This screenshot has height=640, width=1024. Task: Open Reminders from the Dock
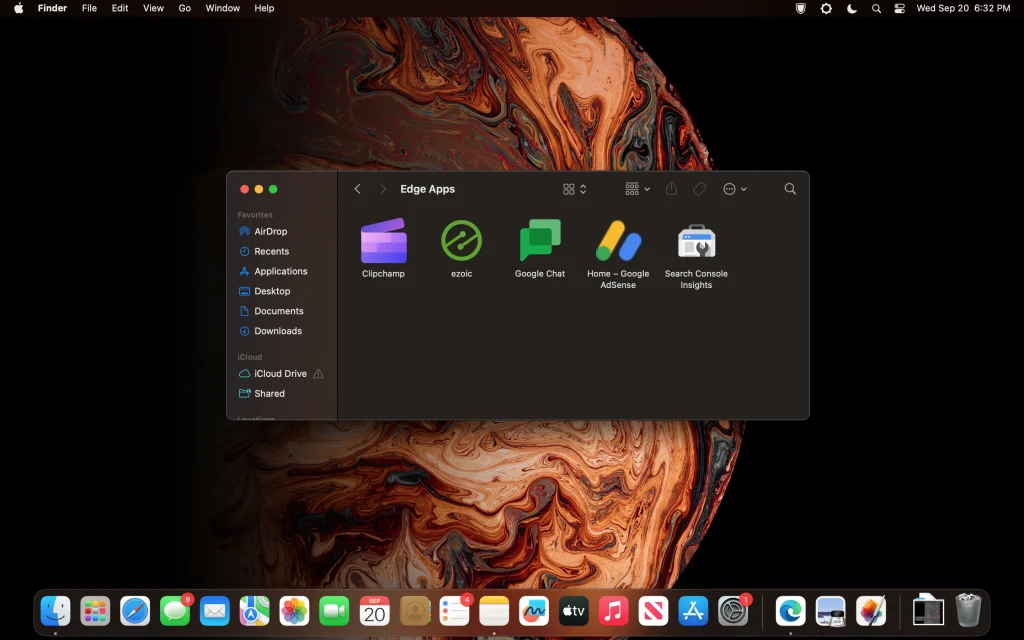point(455,612)
